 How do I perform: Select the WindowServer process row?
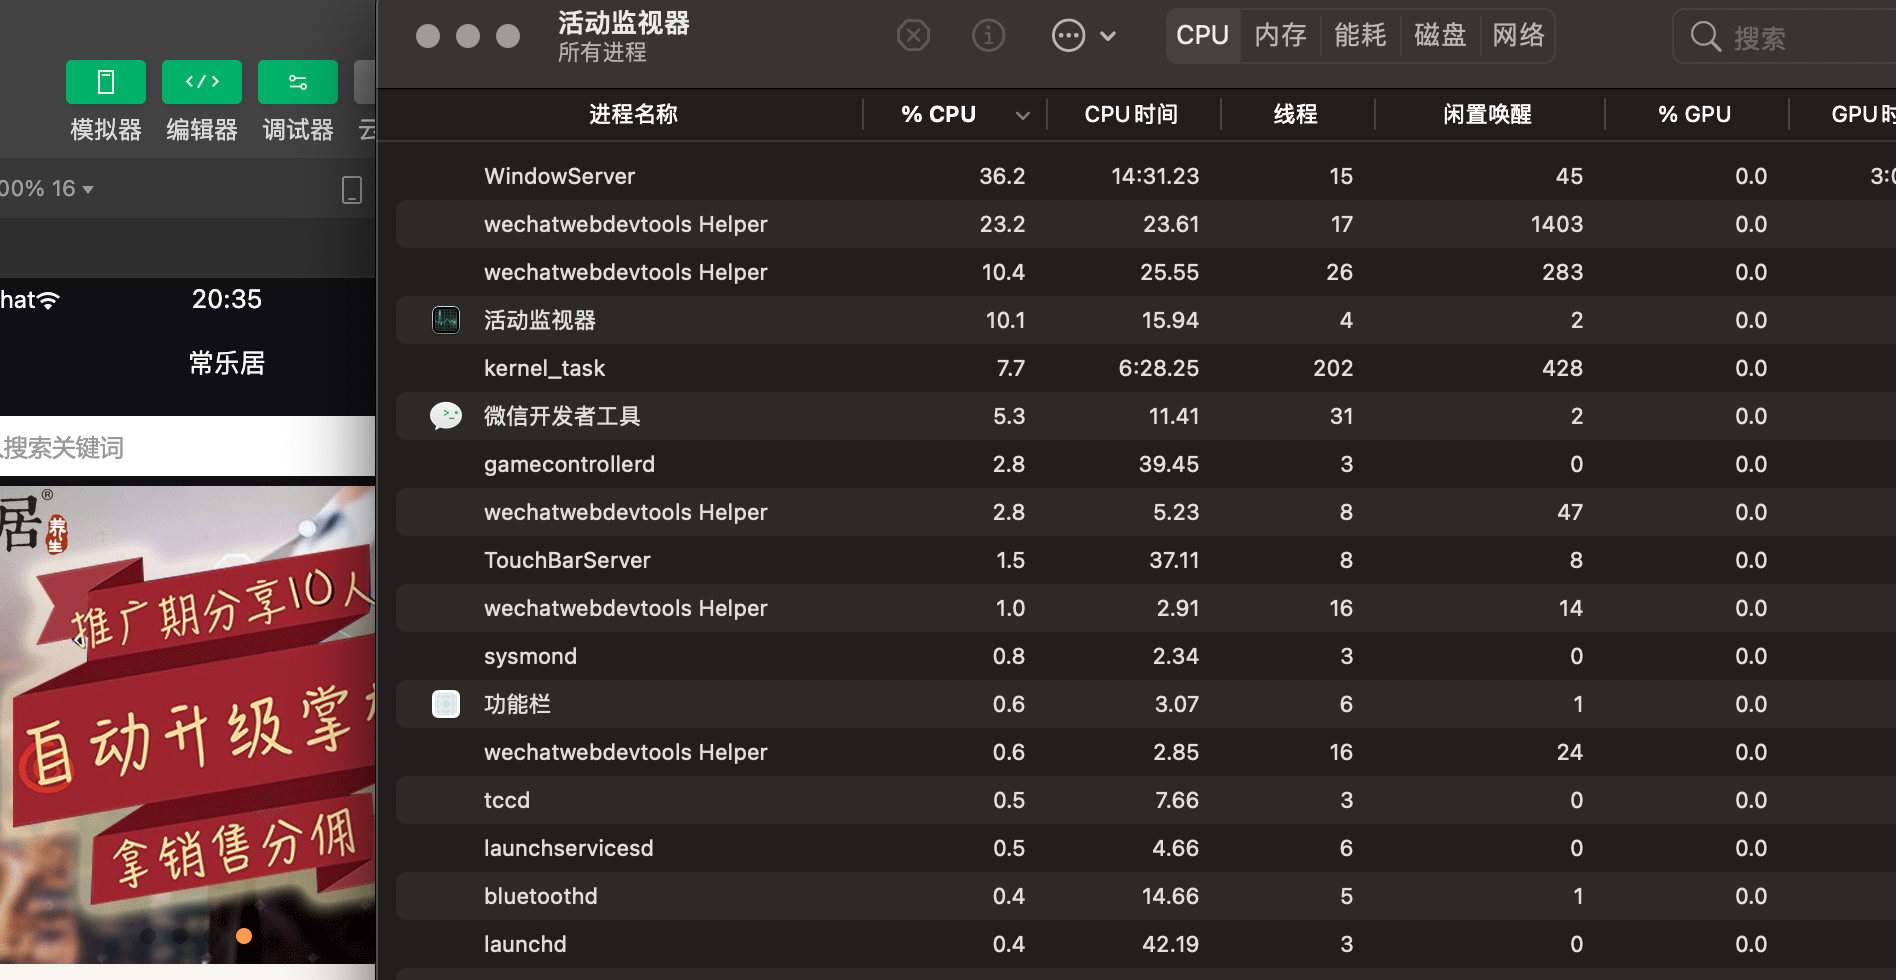click(1146, 176)
